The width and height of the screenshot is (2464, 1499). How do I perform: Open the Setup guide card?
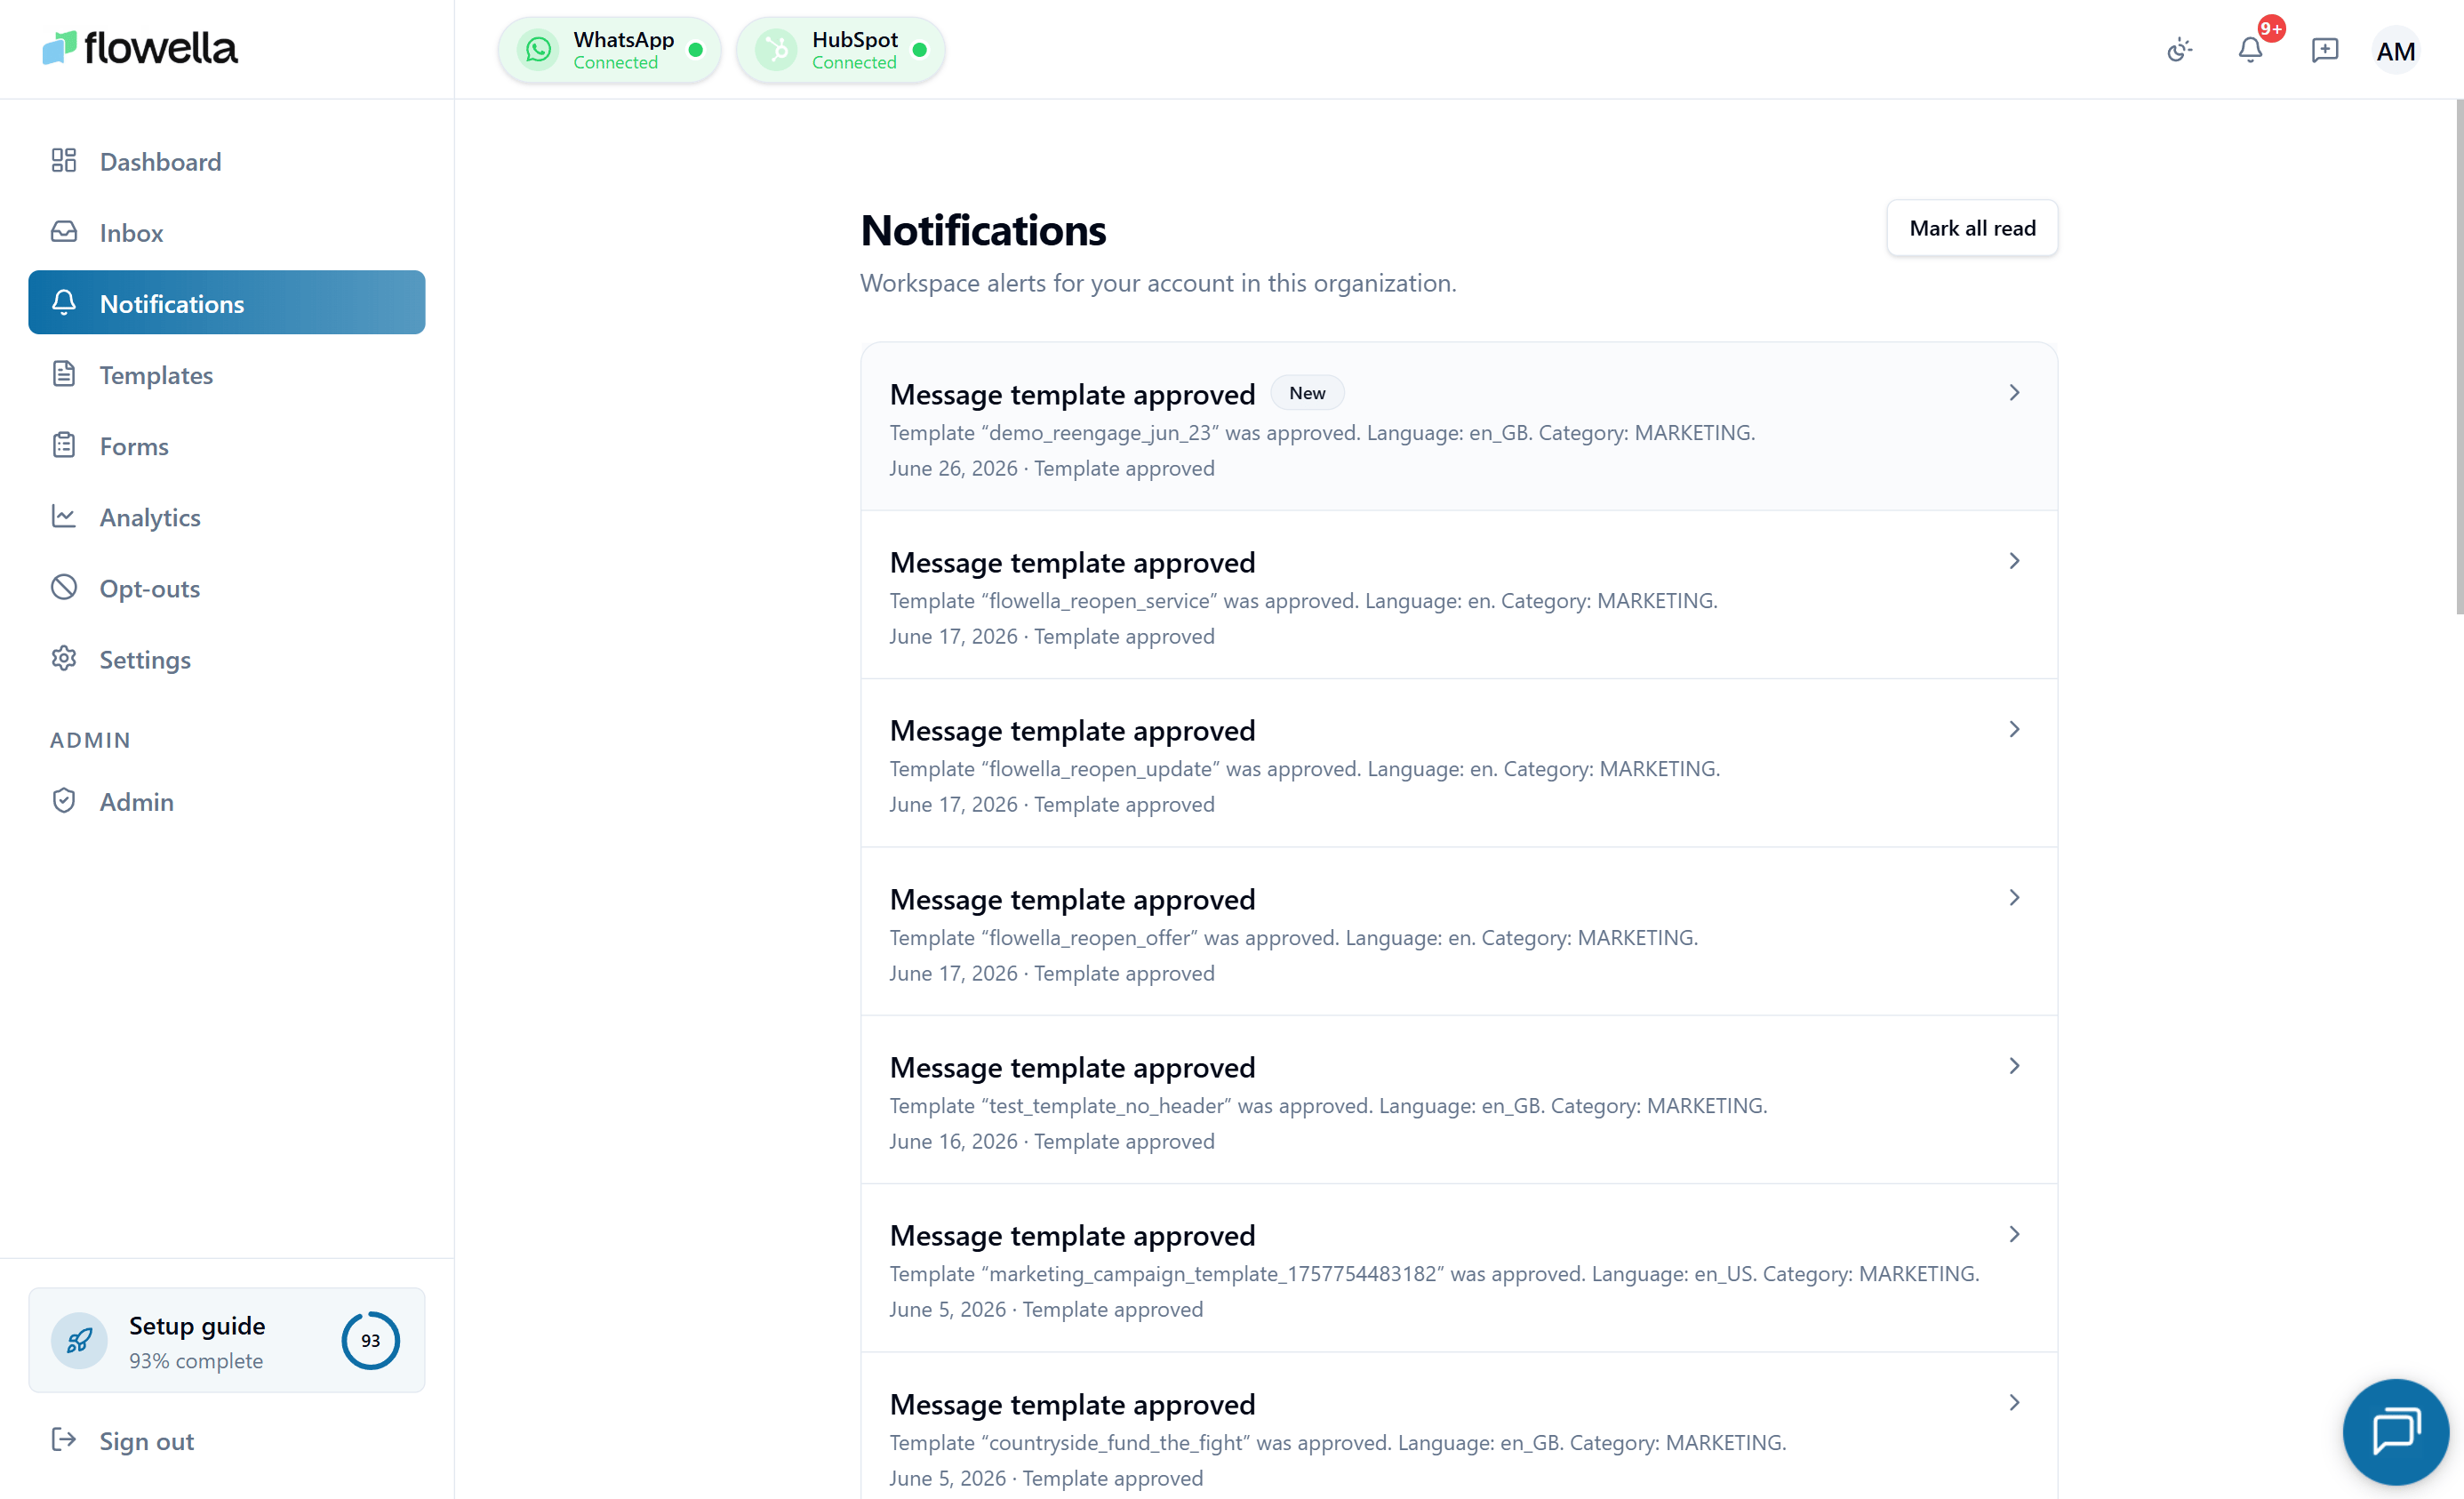point(226,1340)
